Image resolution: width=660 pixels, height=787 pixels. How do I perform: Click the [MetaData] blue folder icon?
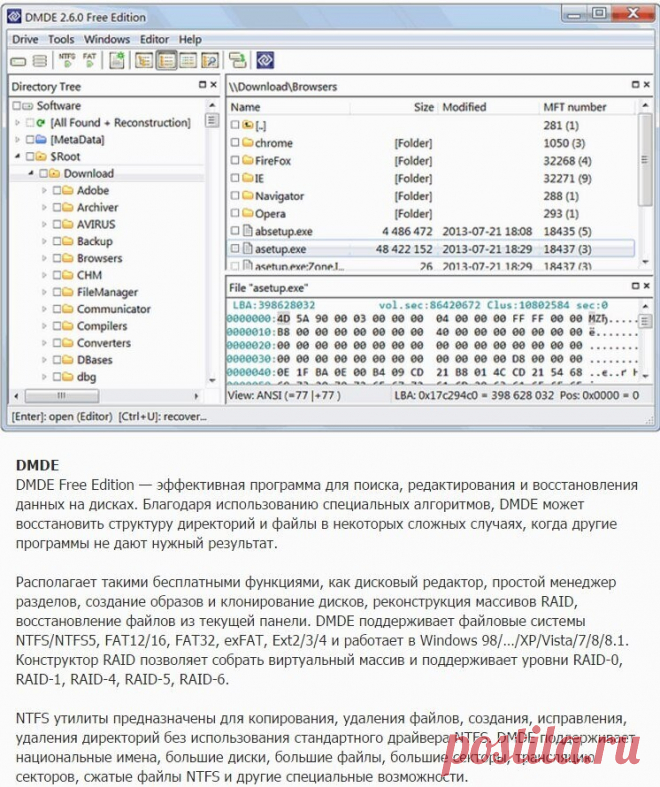pos(41,139)
